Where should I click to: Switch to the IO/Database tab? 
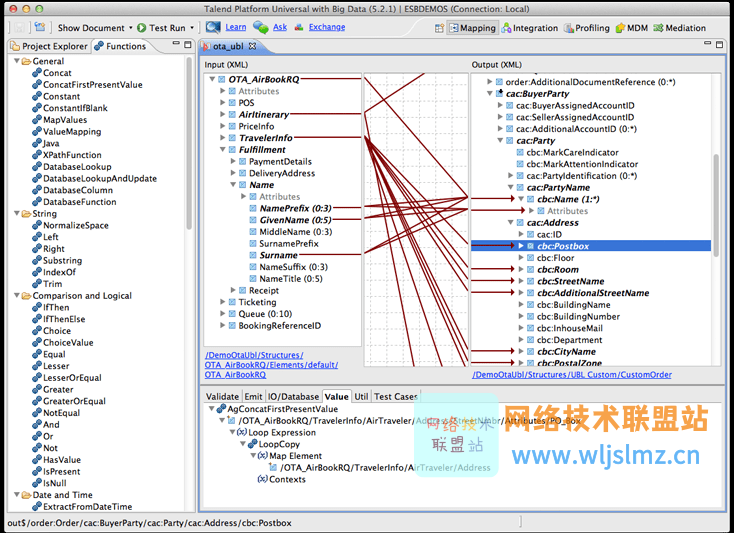(x=294, y=396)
